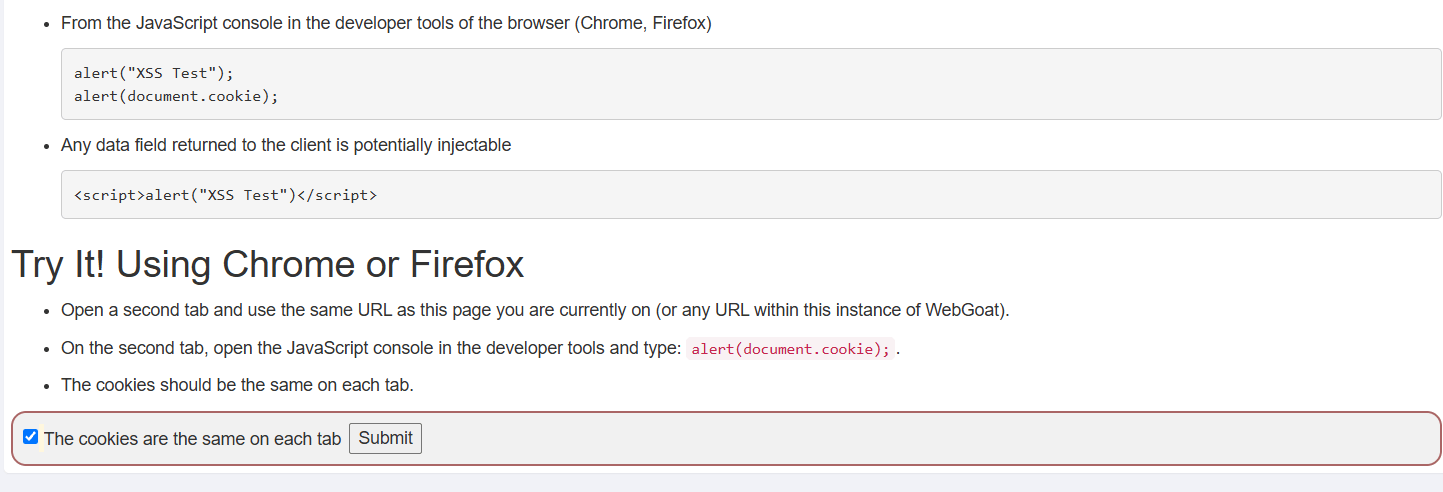Click empty space inside the red-bordered form box
The image size is (1443, 492).
pyautogui.click(x=900, y=438)
